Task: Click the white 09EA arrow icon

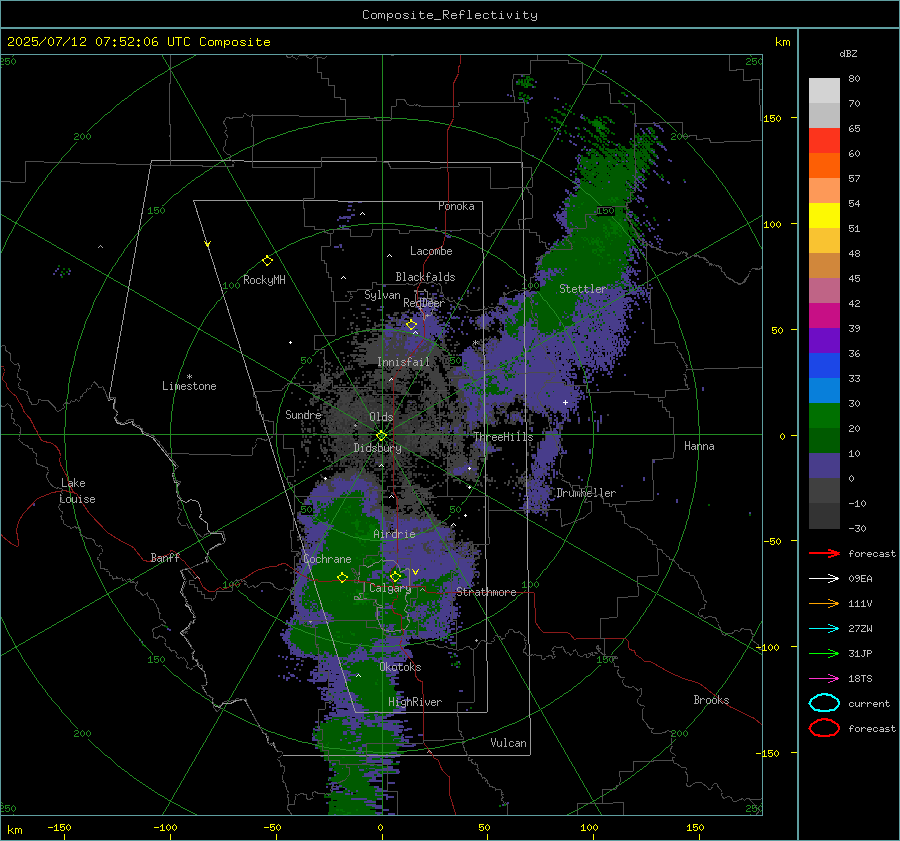Action: click(824, 579)
